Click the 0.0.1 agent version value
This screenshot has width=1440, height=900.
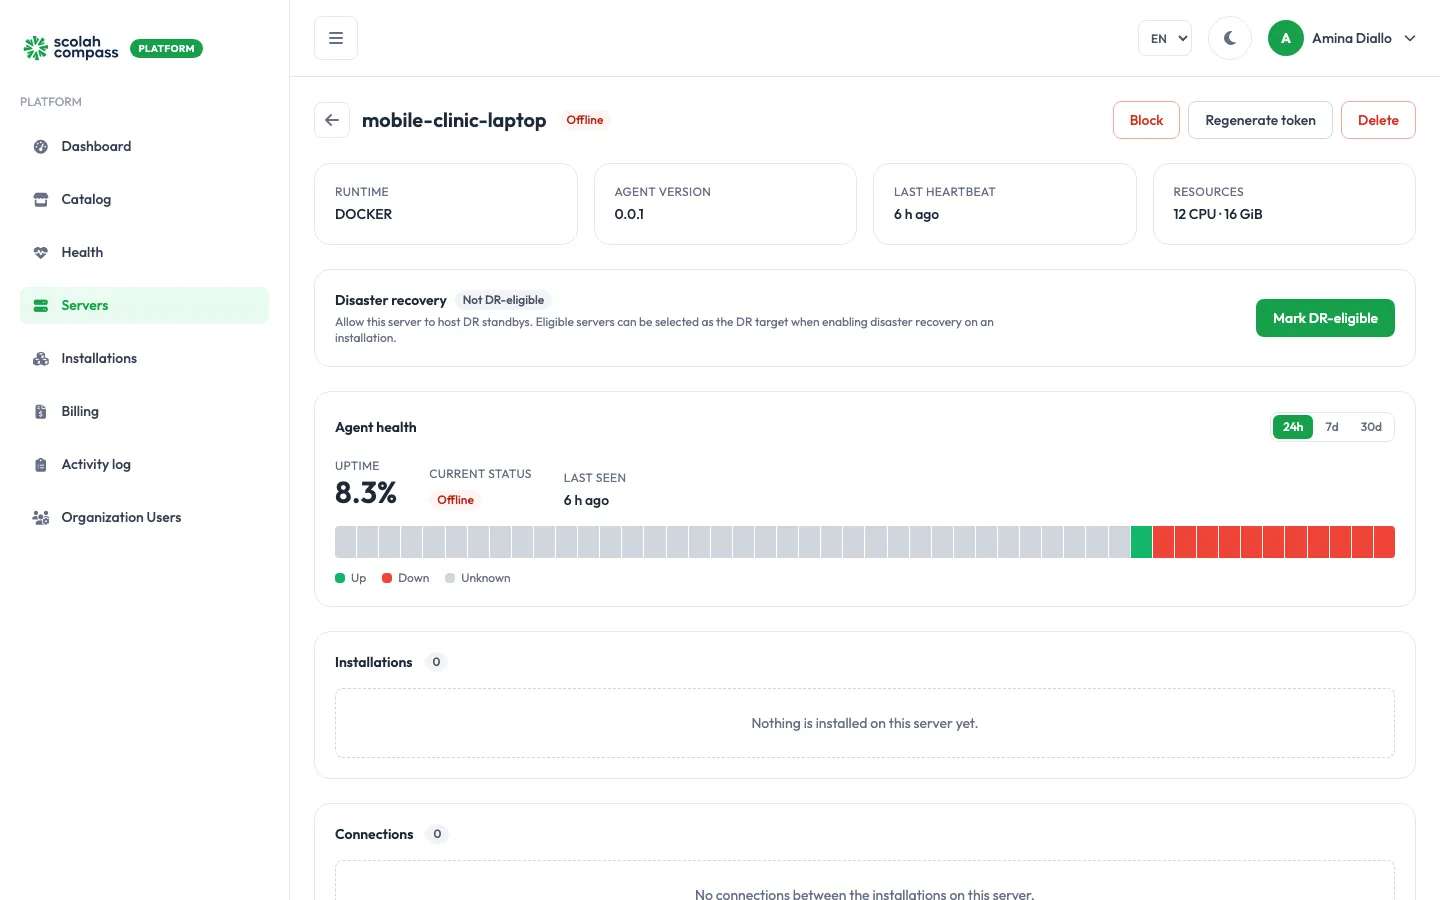[629, 214]
